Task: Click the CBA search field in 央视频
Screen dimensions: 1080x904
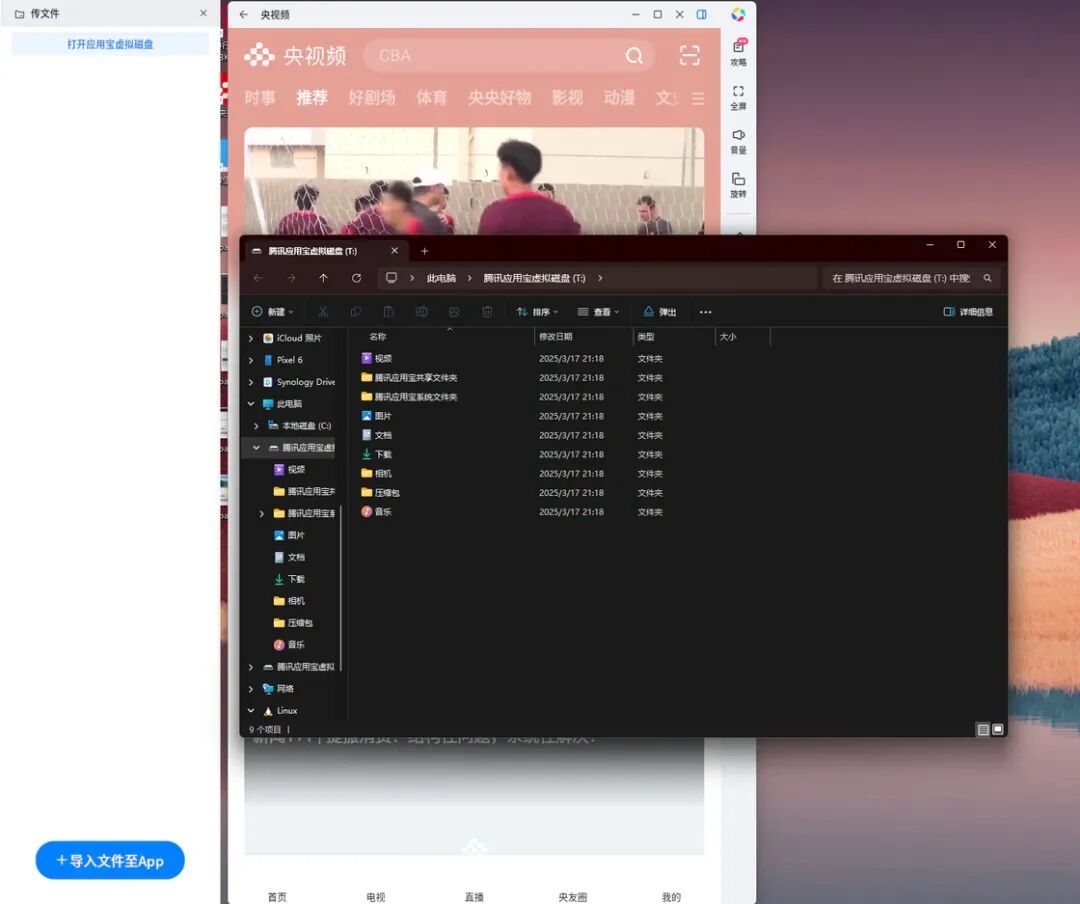Action: 508,56
